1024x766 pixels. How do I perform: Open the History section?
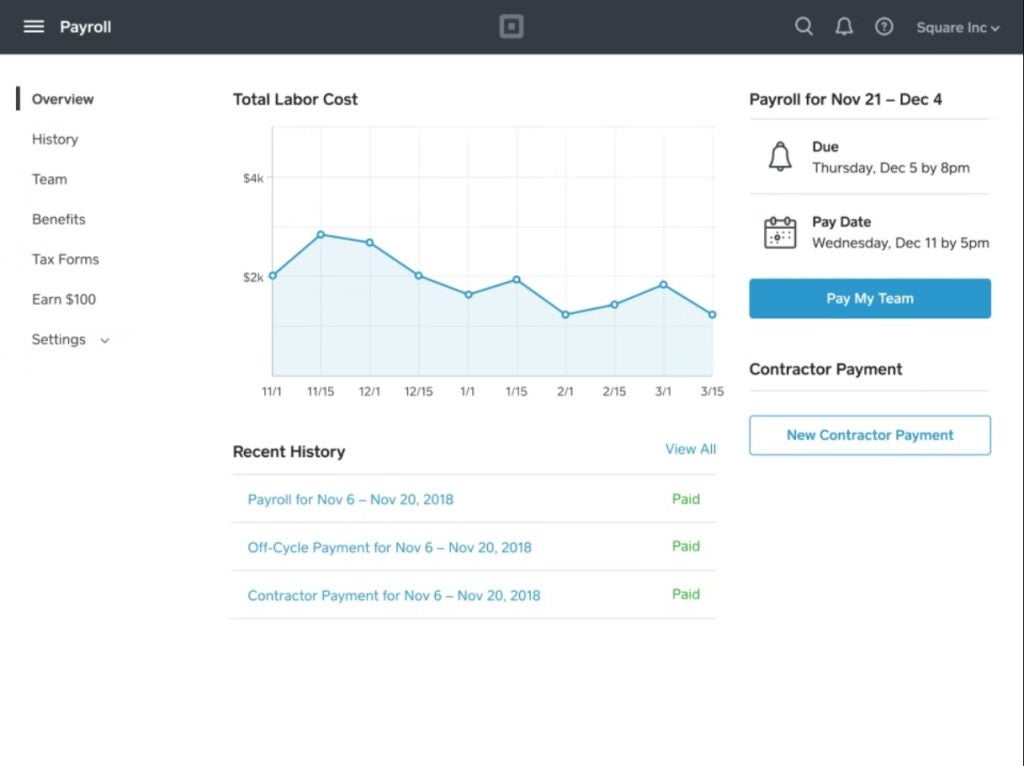(54, 139)
